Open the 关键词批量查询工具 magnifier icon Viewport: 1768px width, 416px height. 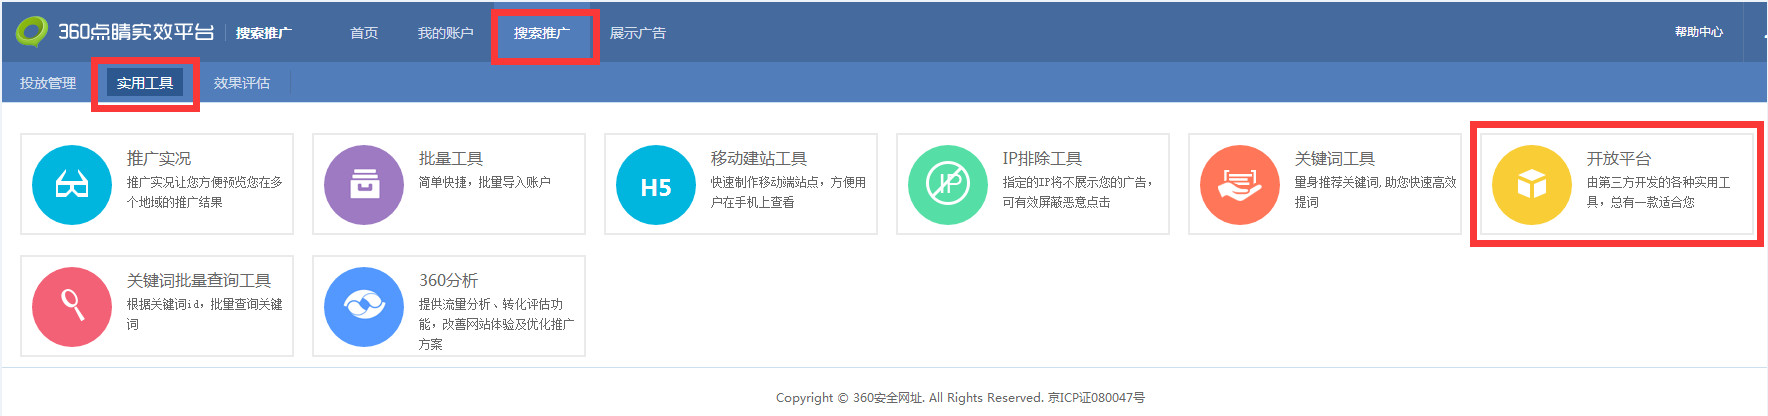pos(72,307)
